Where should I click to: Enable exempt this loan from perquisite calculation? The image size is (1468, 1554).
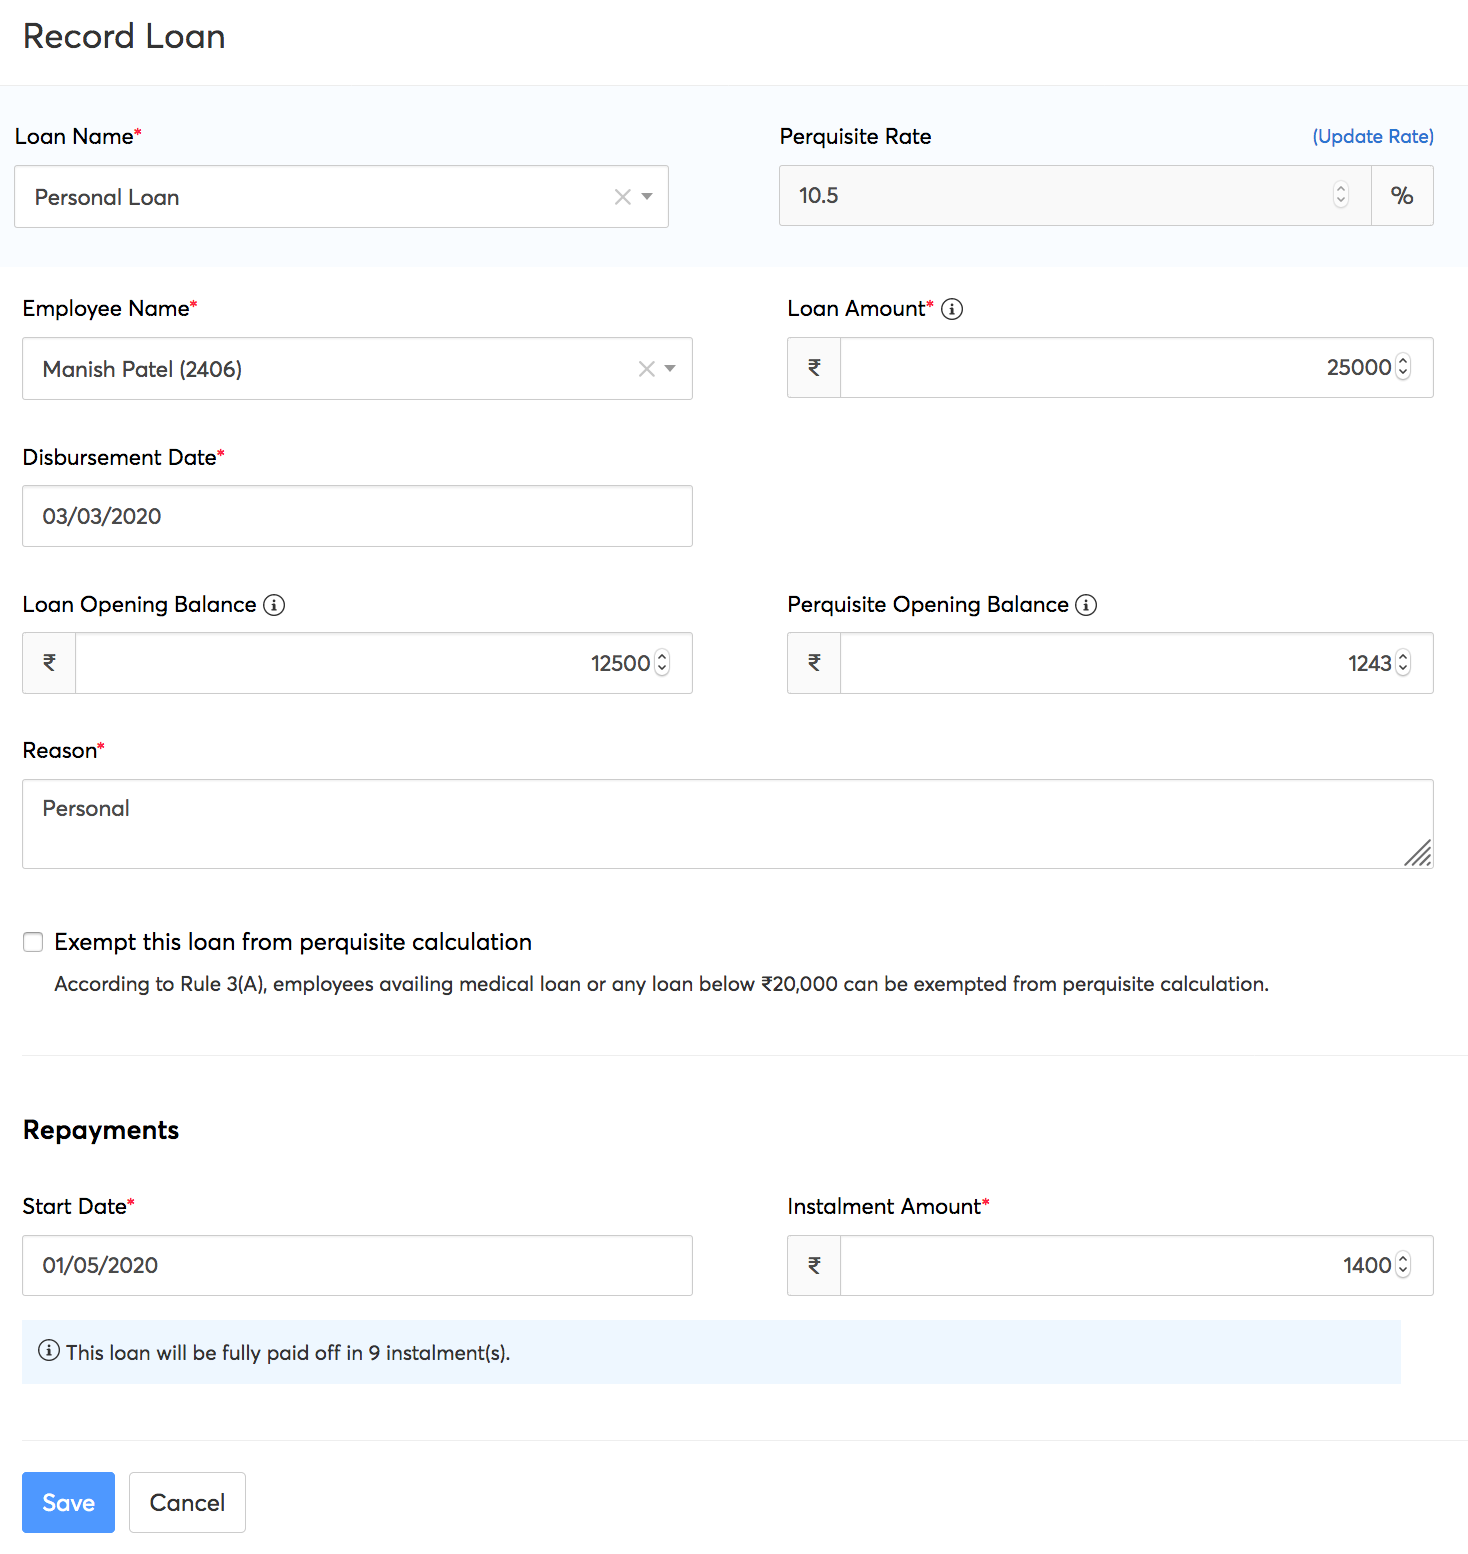(33, 941)
